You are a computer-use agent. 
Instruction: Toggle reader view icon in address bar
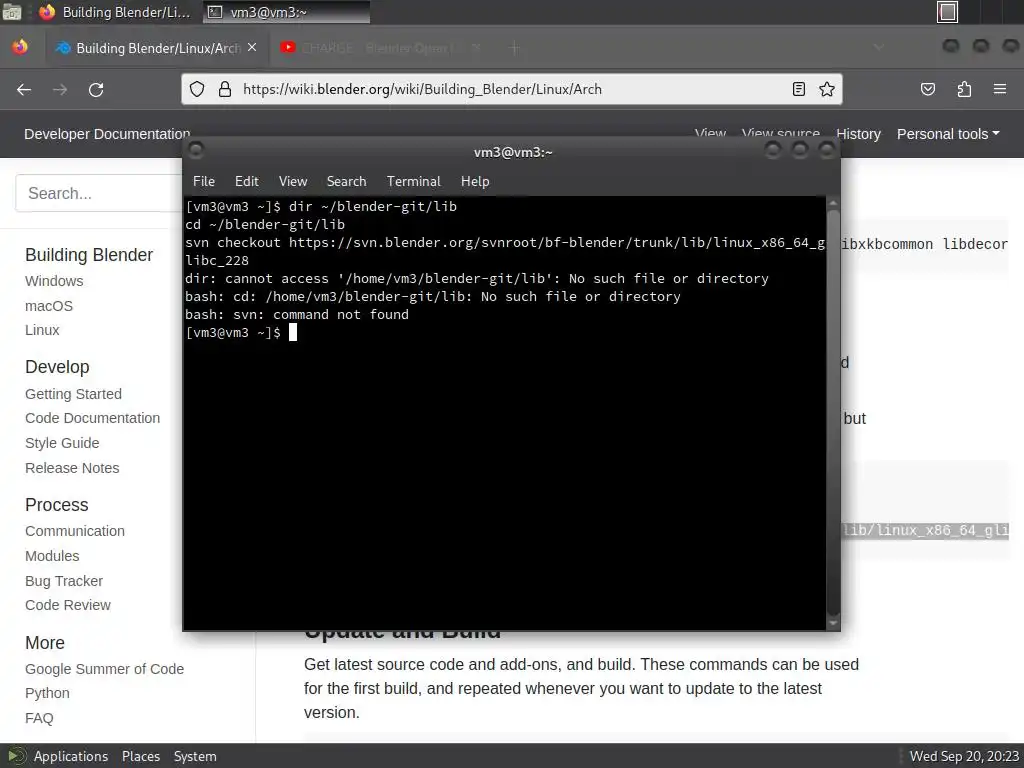pyautogui.click(x=798, y=89)
